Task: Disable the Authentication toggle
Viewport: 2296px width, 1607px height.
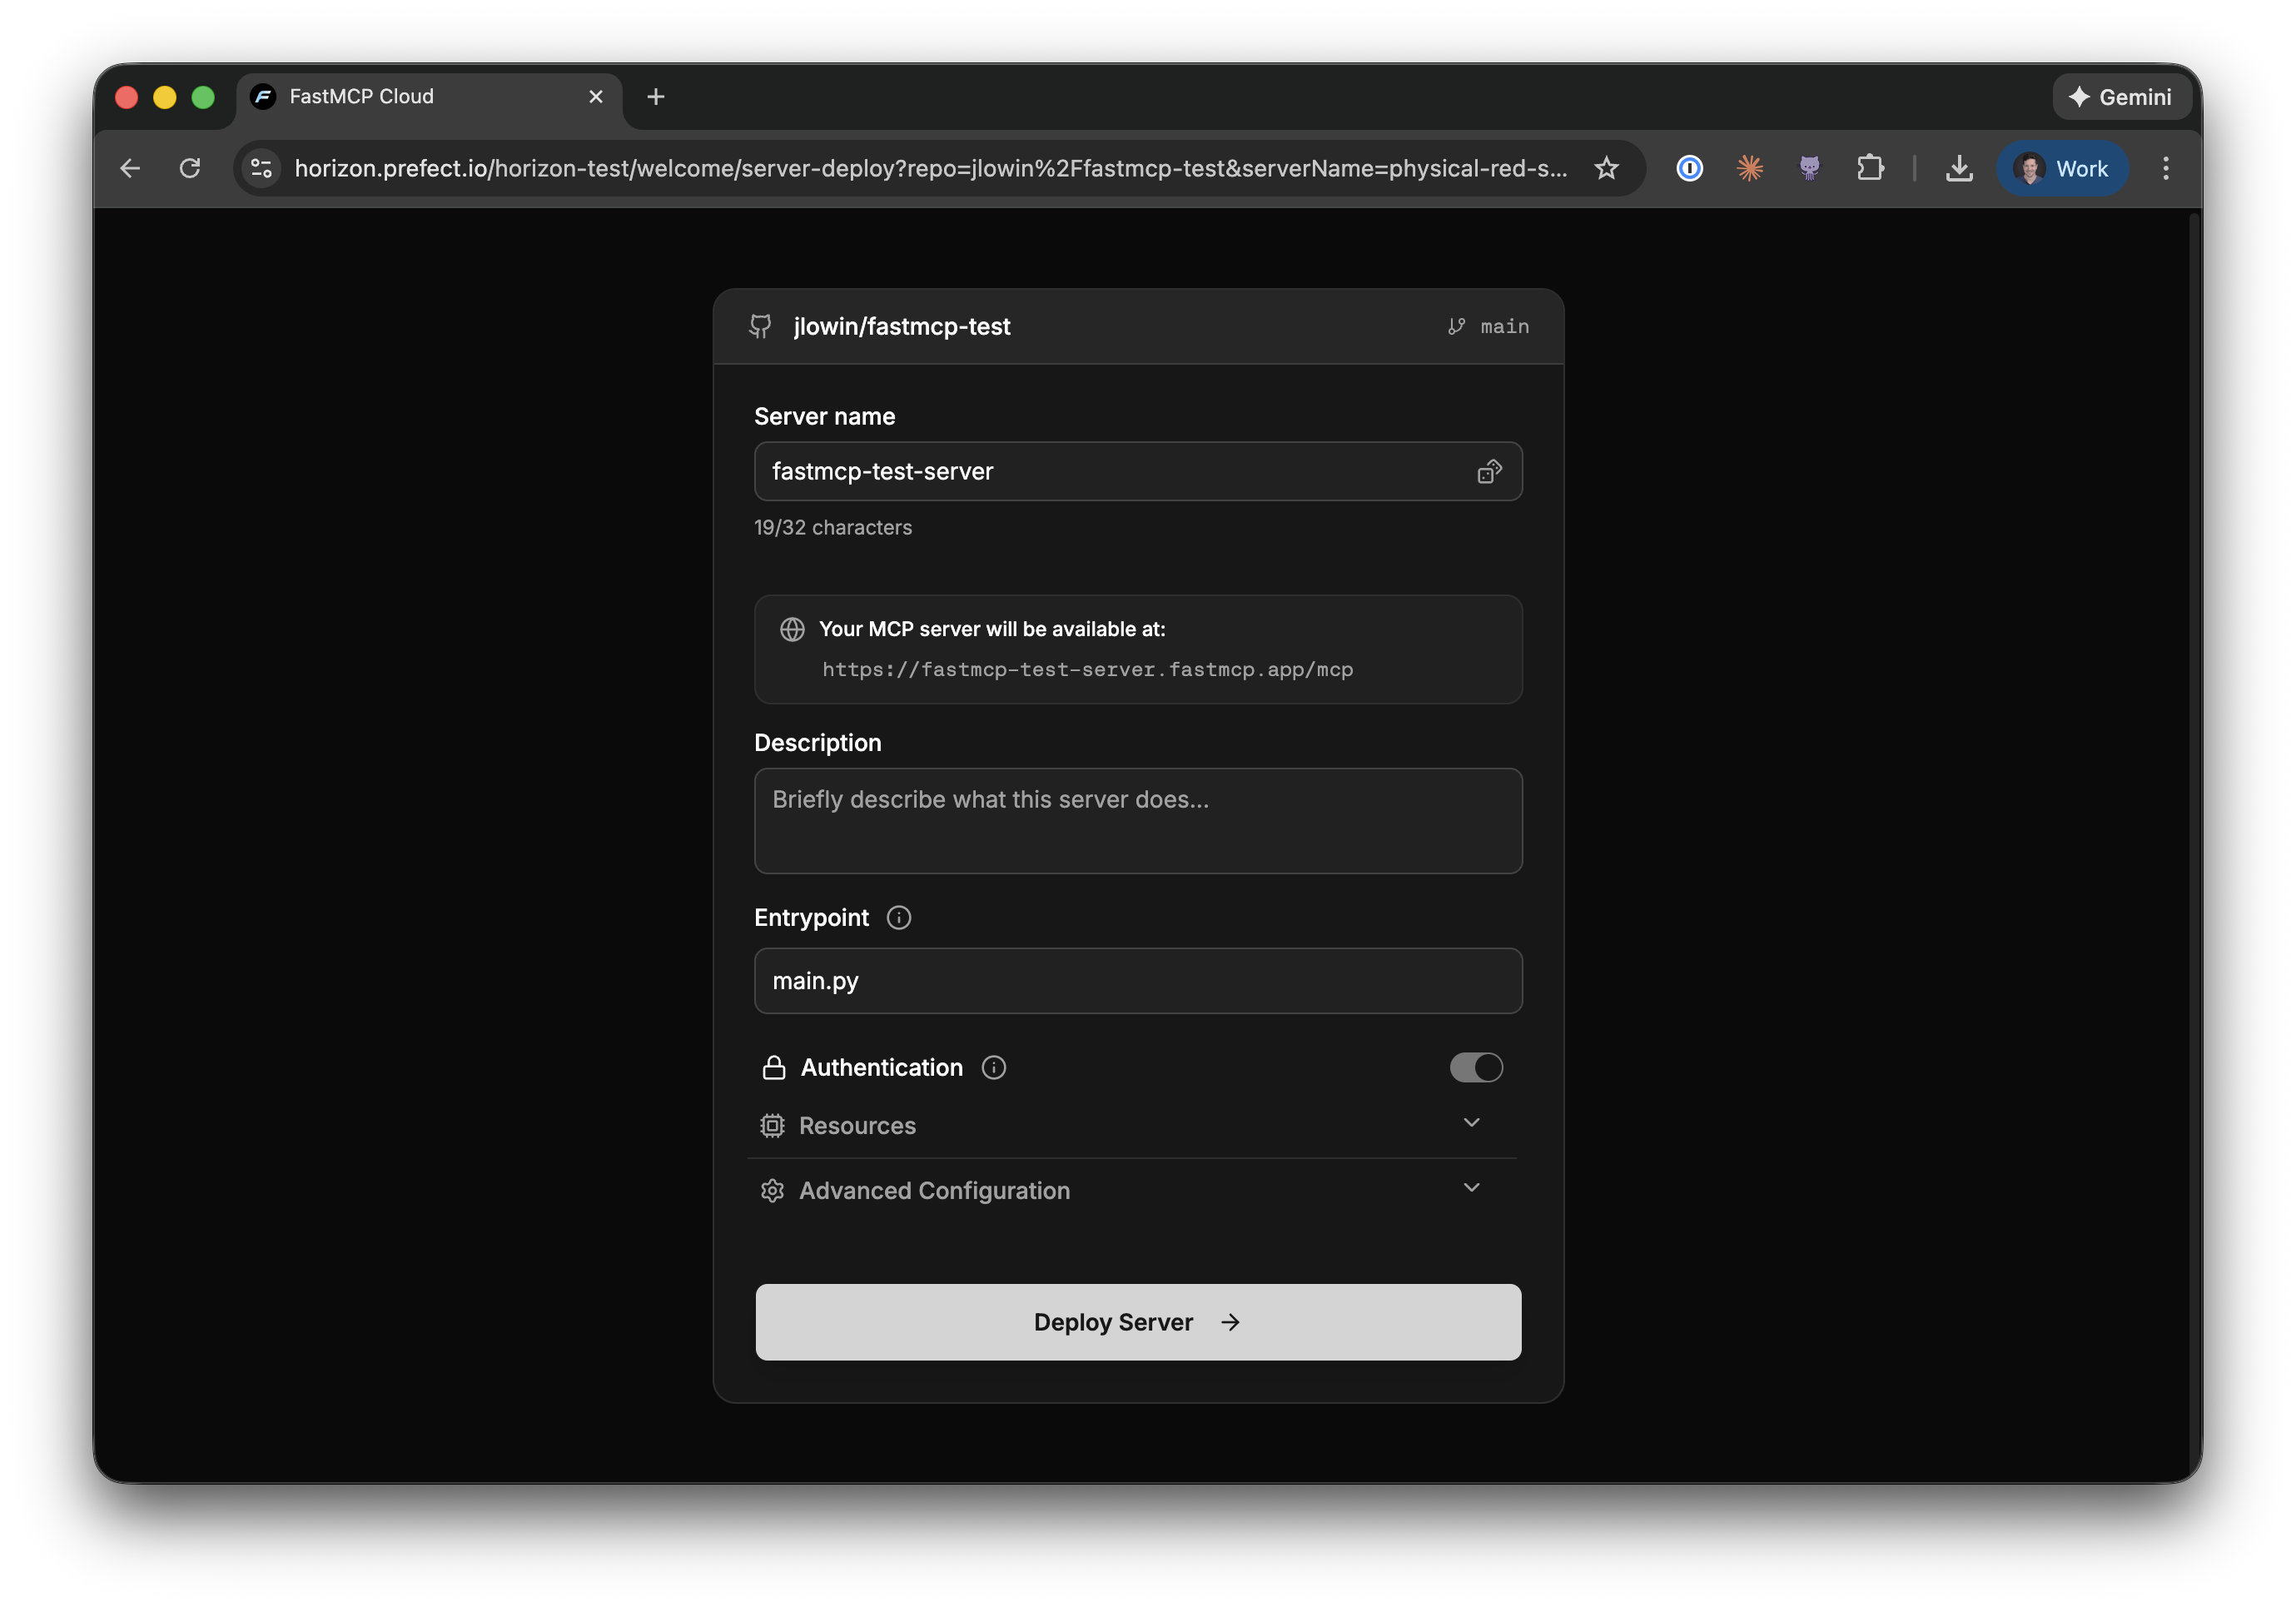Action: click(x=1475, y=1067)
